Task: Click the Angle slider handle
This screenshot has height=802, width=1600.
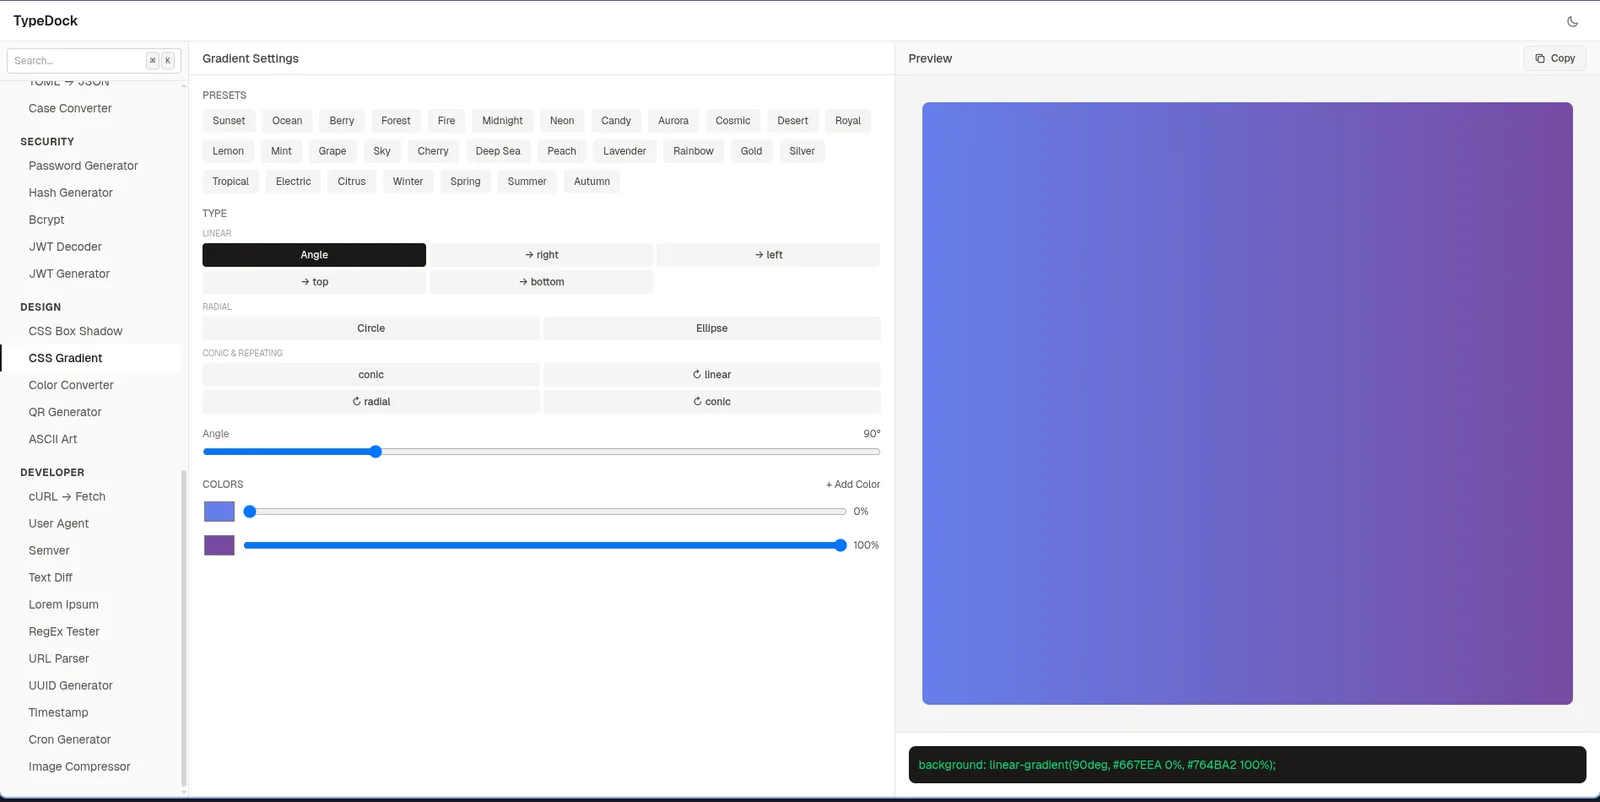Action: tap(376, 452)
